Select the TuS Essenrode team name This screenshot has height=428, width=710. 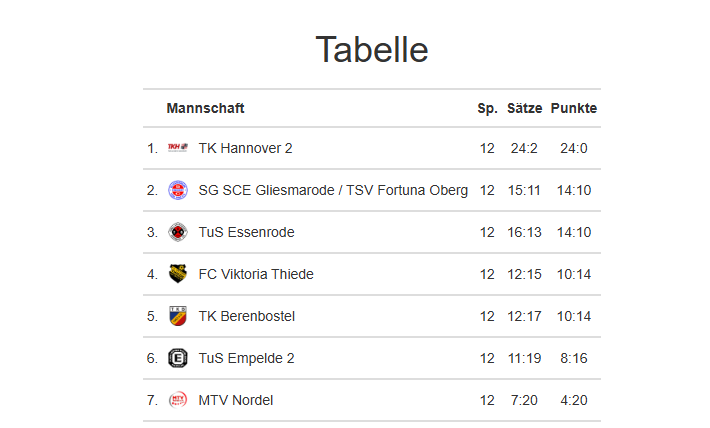point(246,232)
